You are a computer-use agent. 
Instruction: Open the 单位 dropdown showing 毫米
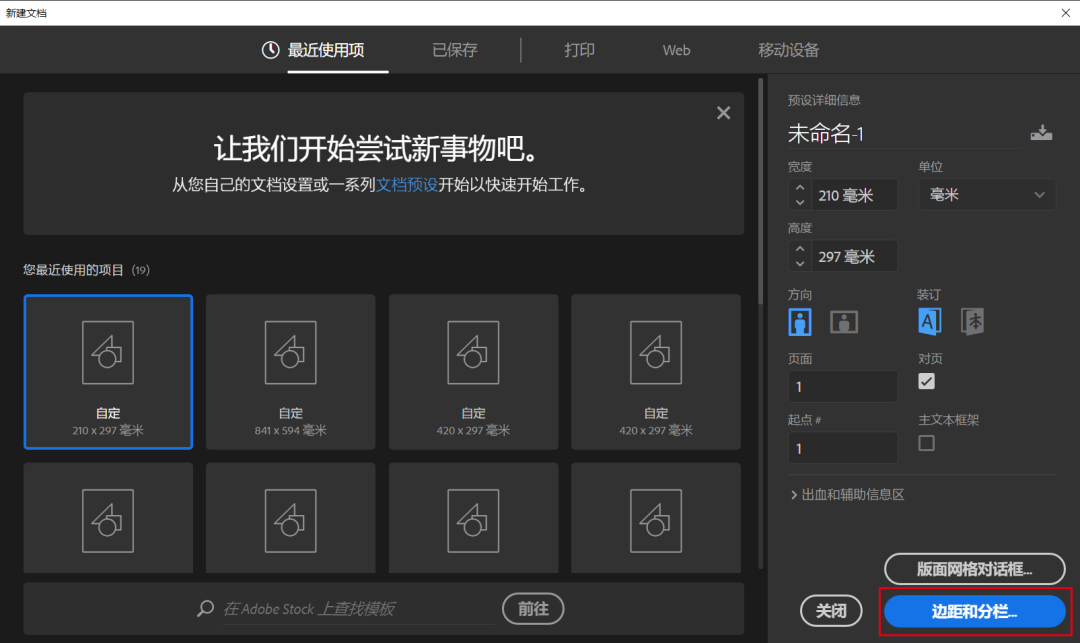tap(986, 195)
